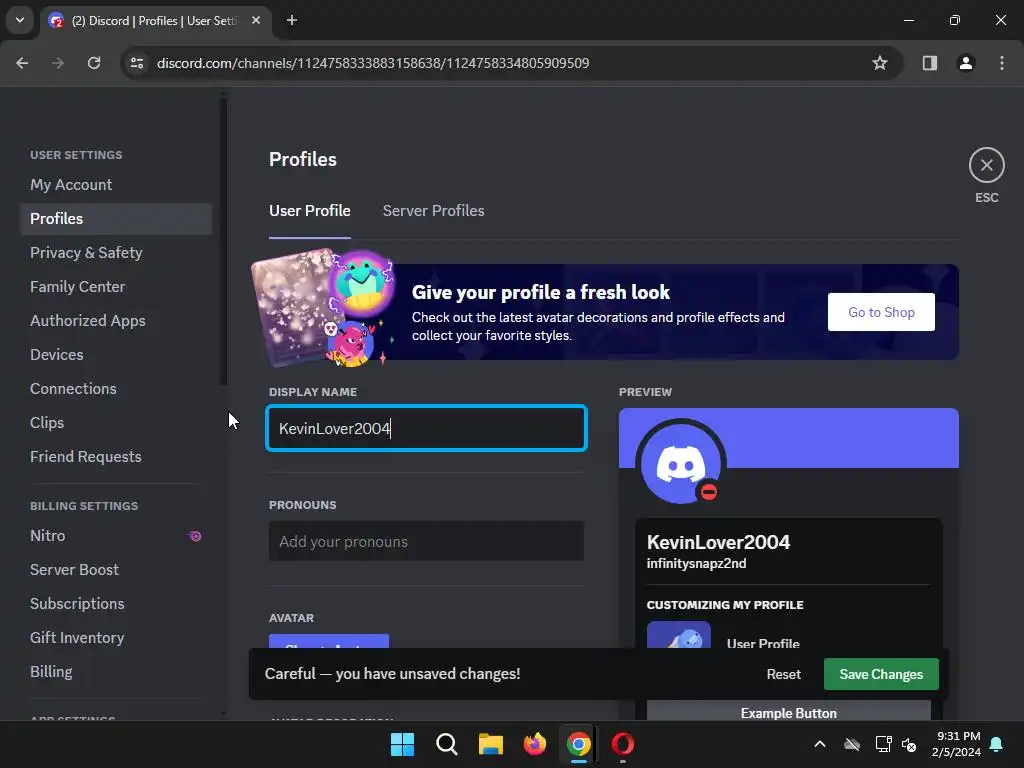Screen dimensions: 1024x768
Task: Open Nitro billing page
Action: point(116,536)
